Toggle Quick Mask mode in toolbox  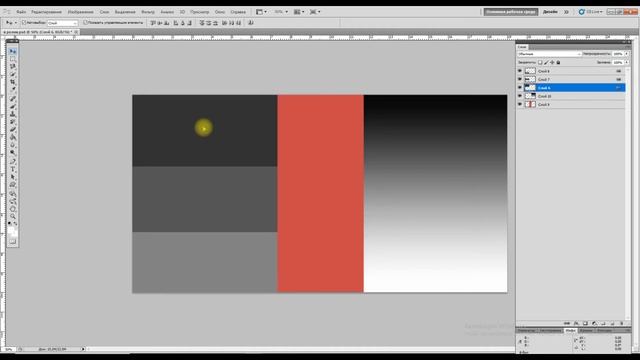point(13,242)
